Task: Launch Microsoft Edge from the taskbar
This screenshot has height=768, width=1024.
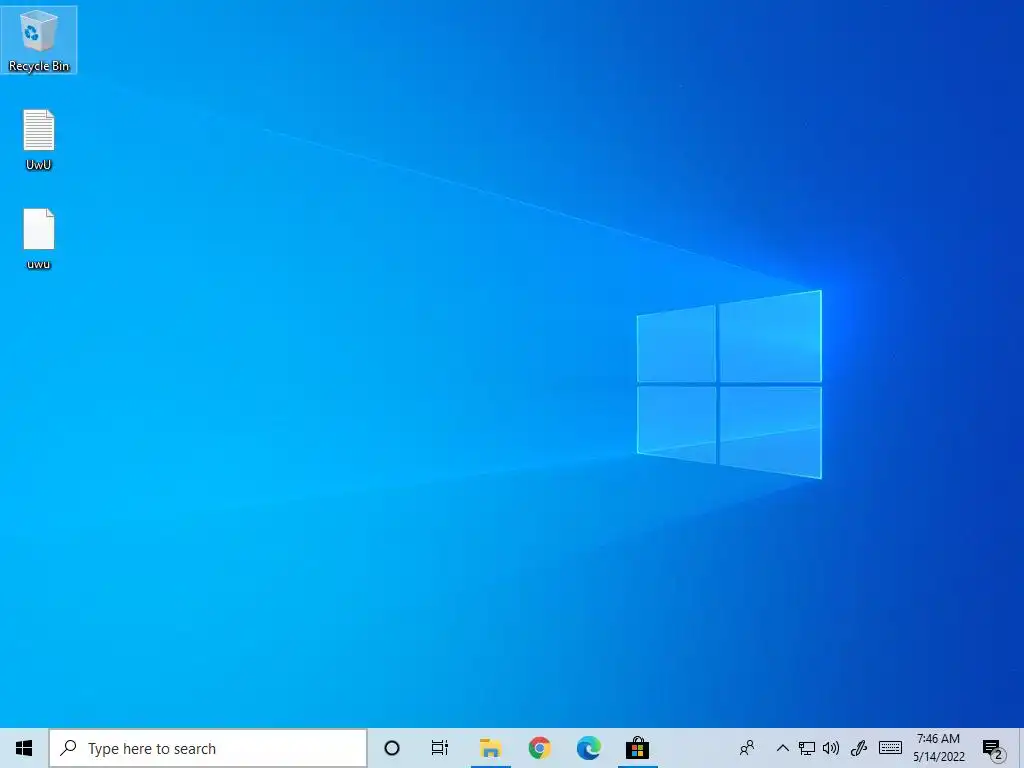Action: [x=588, y=748]
